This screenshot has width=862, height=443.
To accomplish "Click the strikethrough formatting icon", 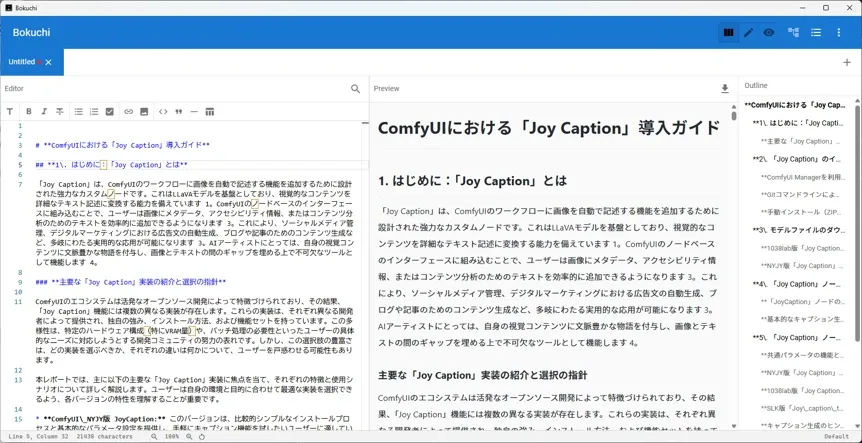I will click(x=59, y=111).
